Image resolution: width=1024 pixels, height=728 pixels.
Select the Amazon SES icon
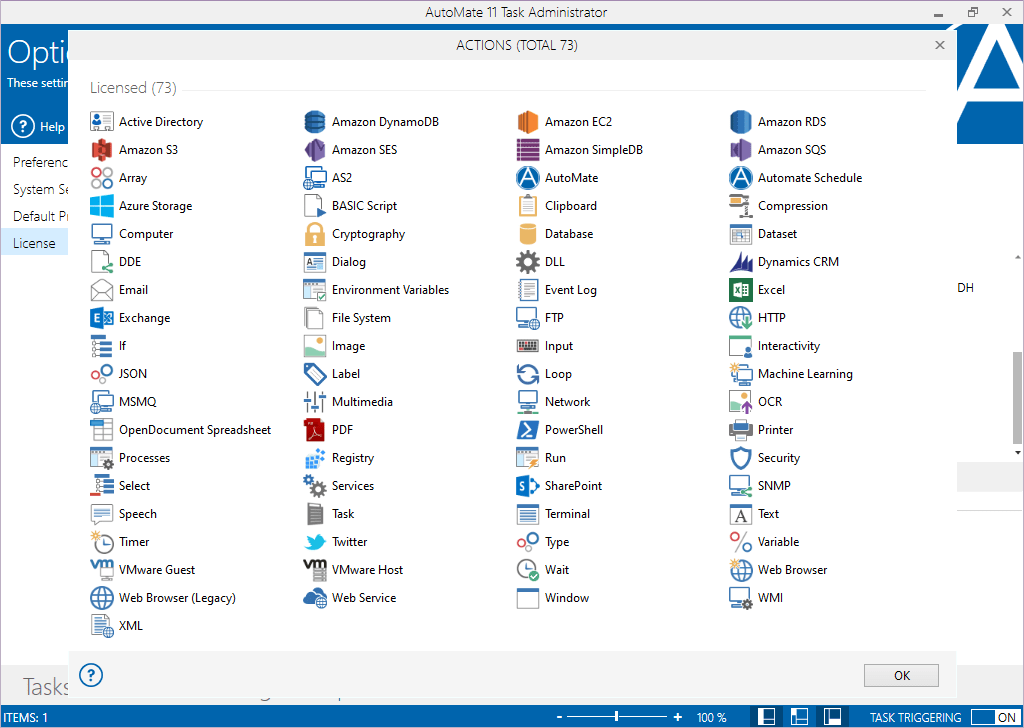315,150
